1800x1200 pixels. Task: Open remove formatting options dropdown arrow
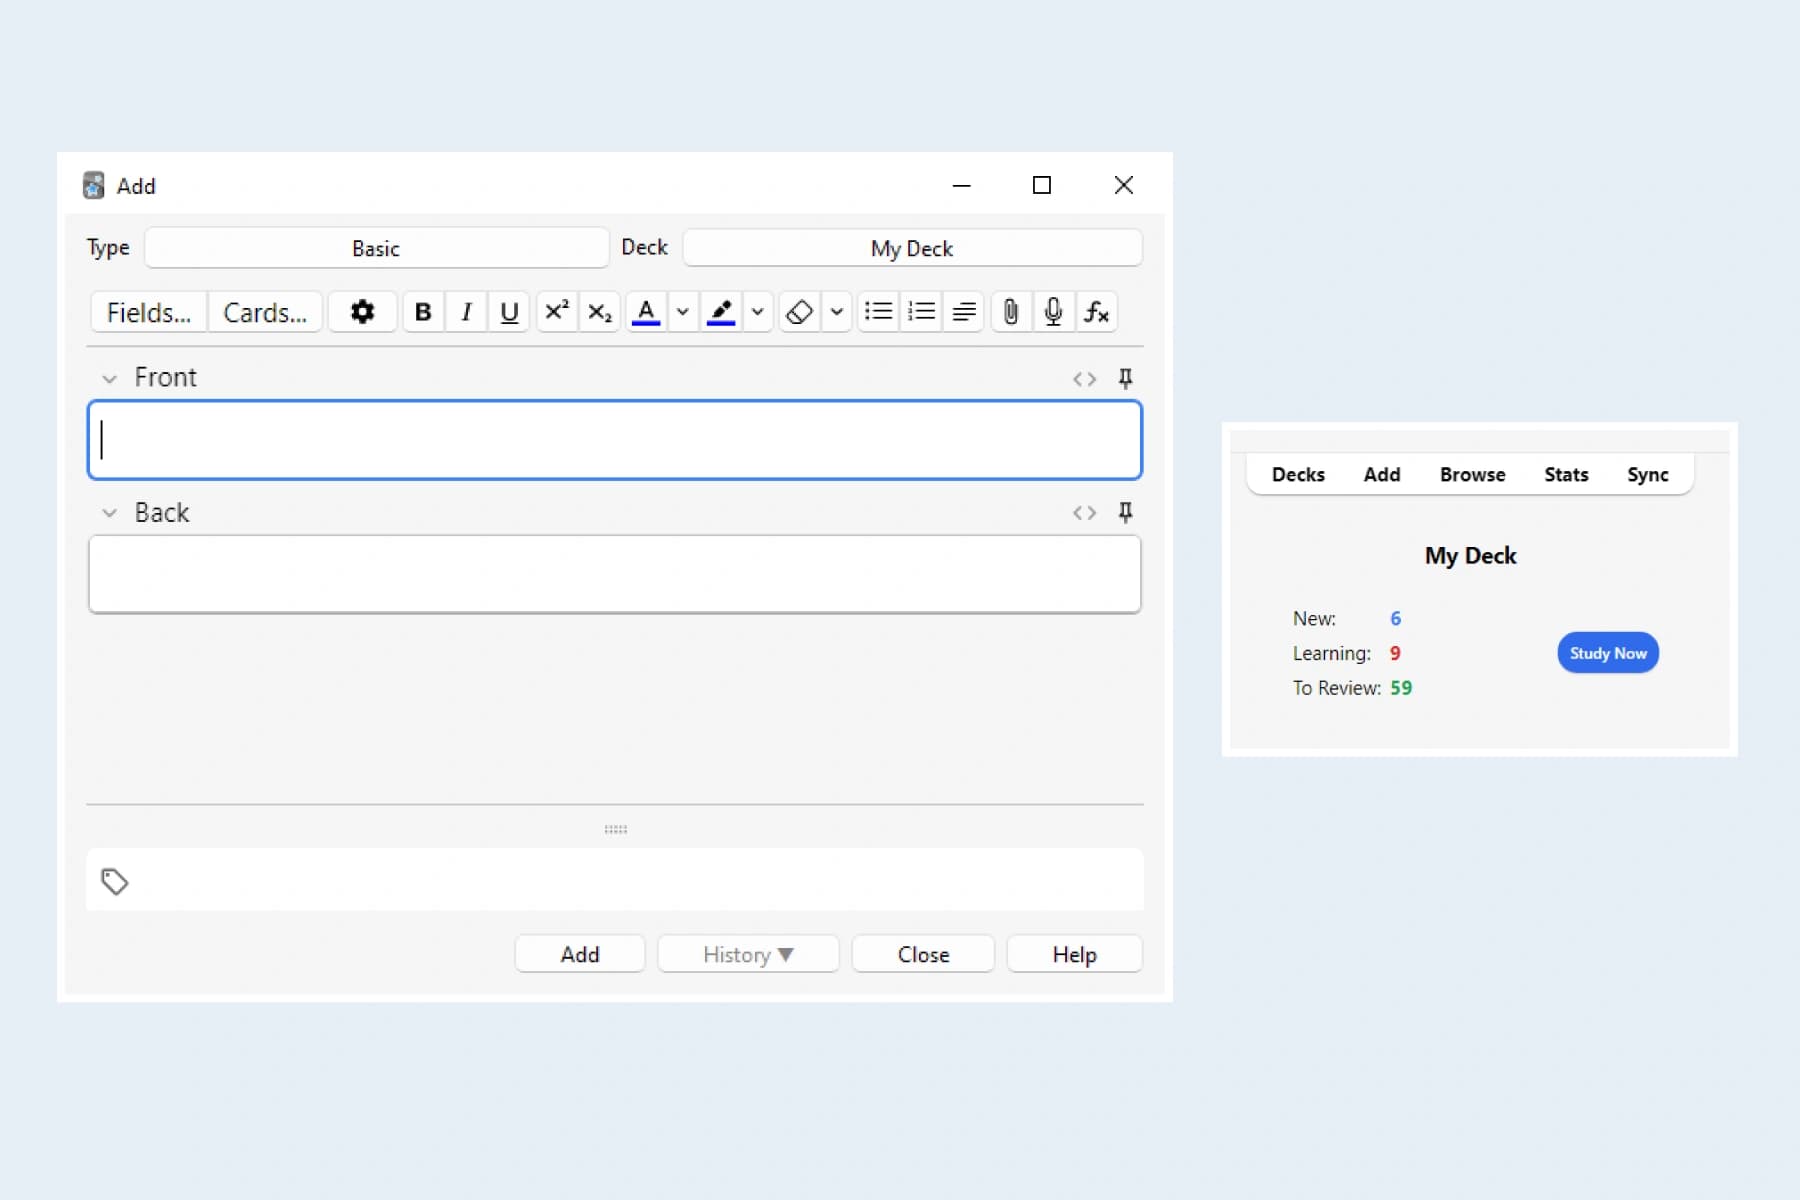[837, 312]
